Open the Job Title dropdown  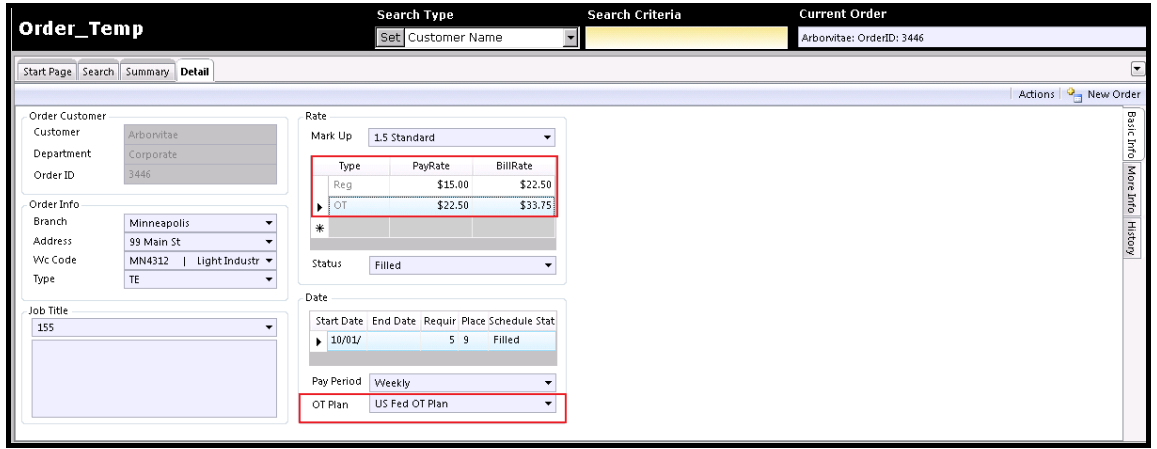(268, 328)
